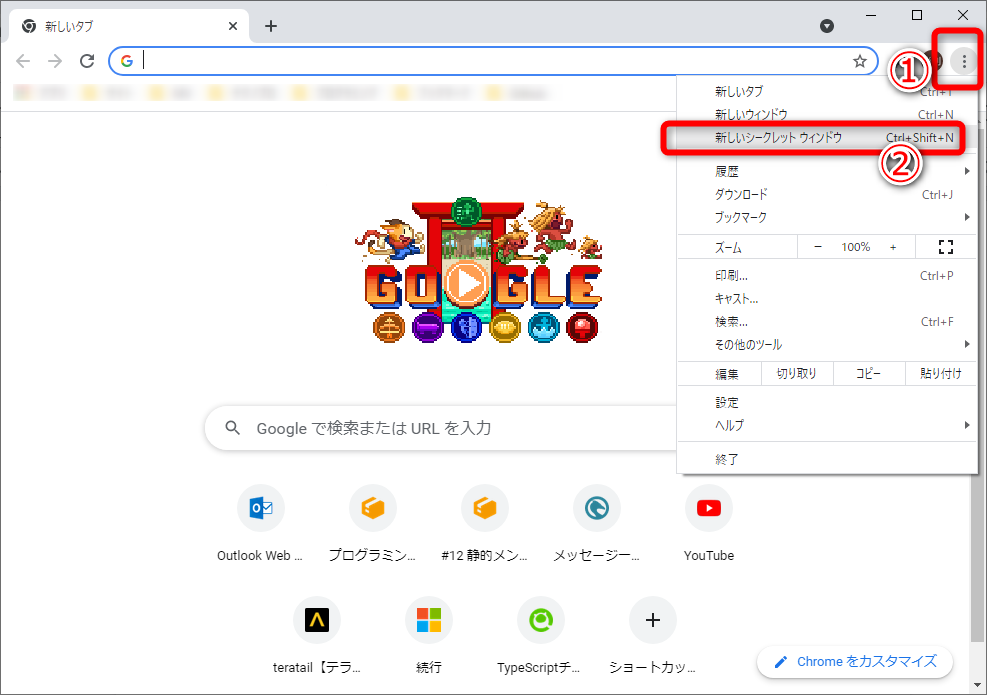The image size is (987, 695).
Task: Open the YouTube shortcut icon
Action: click(x=708, y=507)
